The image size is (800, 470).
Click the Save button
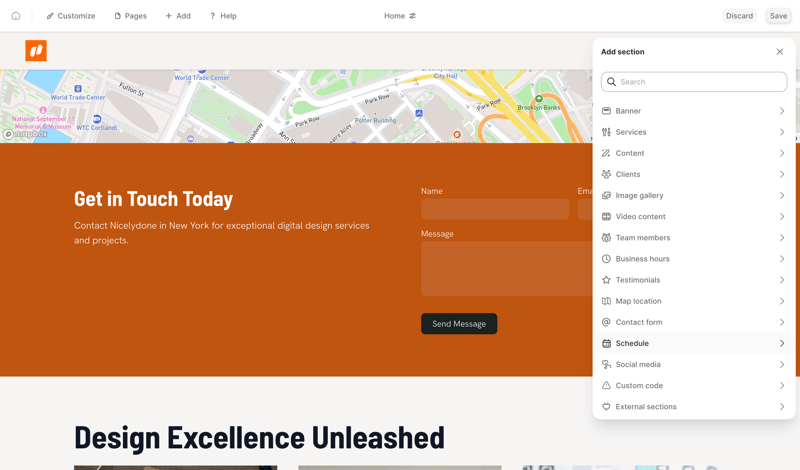coord(778,16)
